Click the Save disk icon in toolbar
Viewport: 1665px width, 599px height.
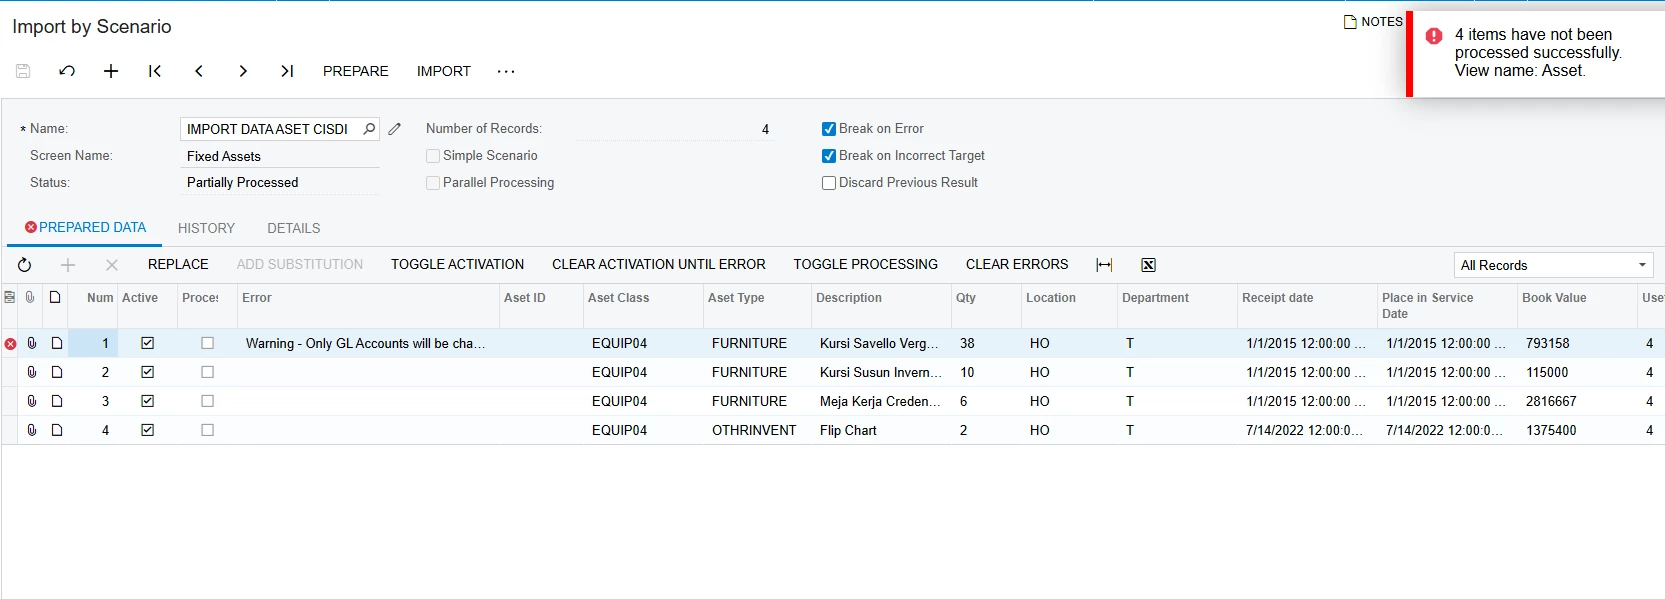tap(23, 71)
